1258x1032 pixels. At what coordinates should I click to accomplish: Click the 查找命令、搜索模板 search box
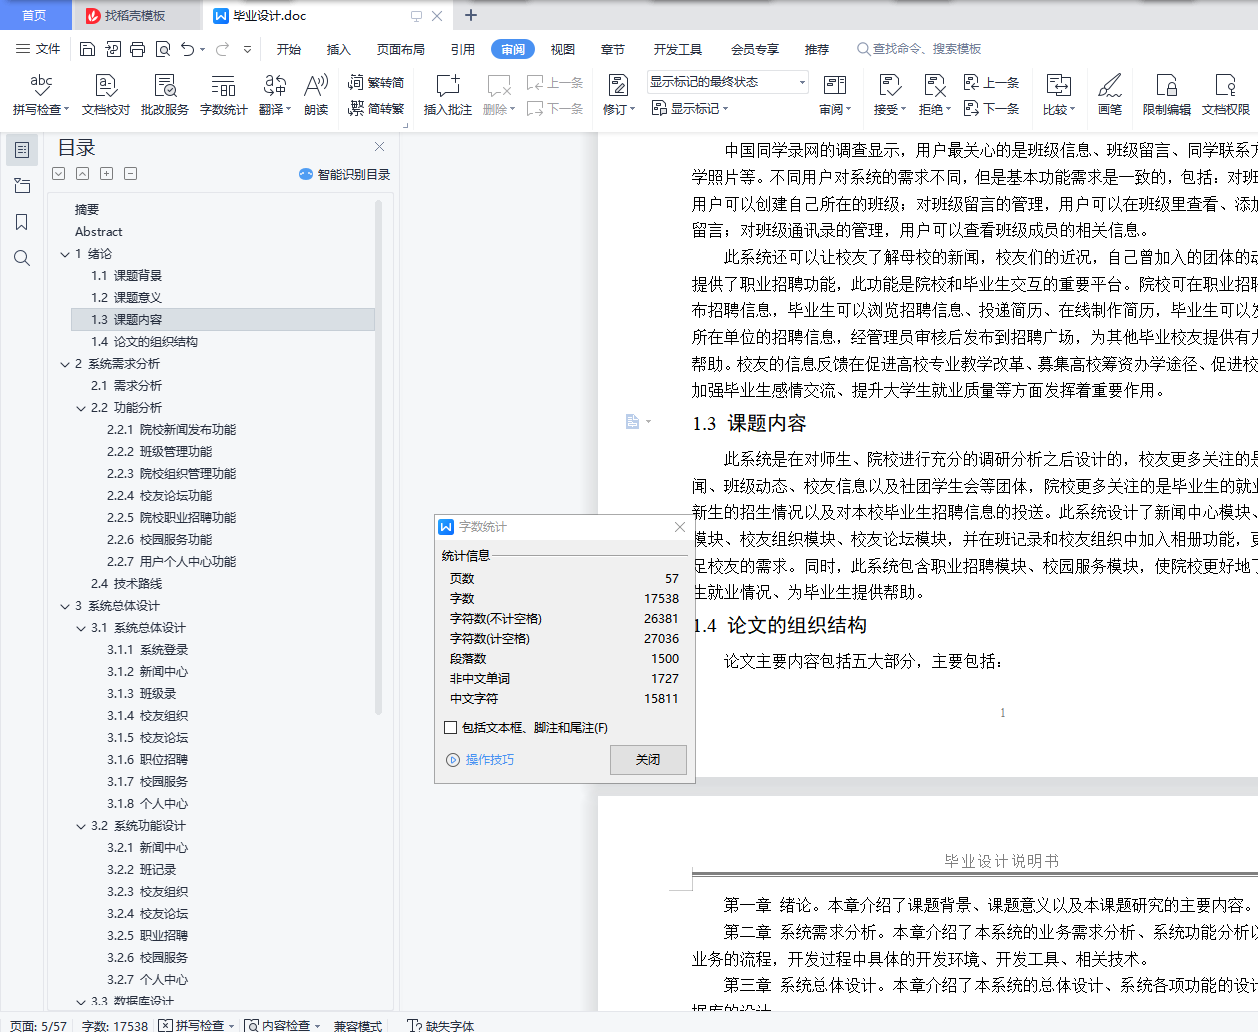click(920, 49)
